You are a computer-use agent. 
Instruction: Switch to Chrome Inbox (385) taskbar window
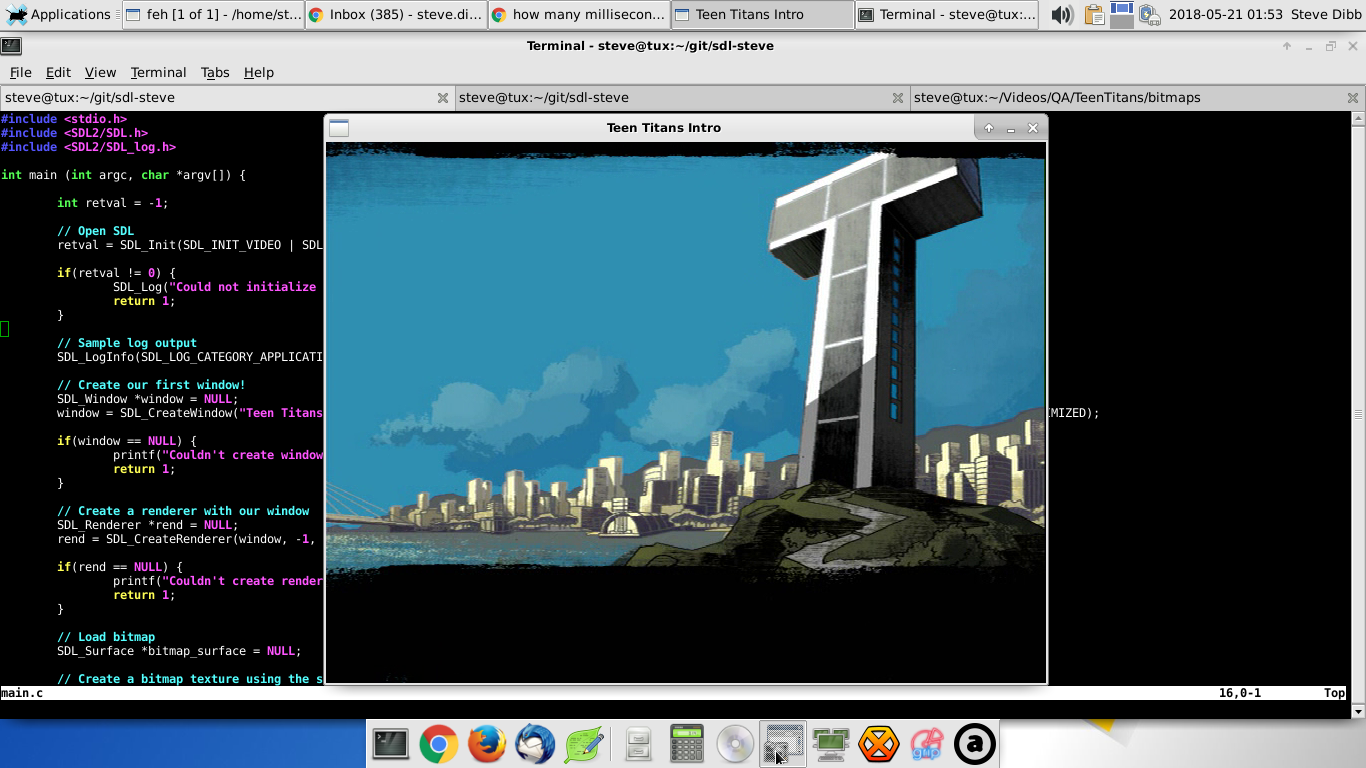point(396,14)
